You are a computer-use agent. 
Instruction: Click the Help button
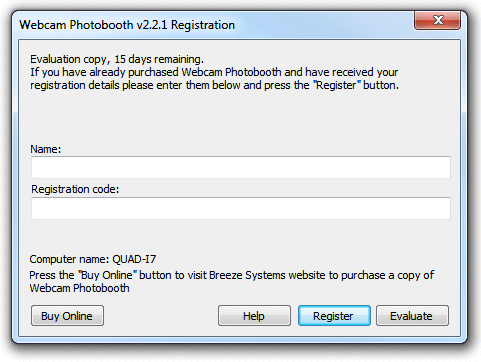pos(254,315)
